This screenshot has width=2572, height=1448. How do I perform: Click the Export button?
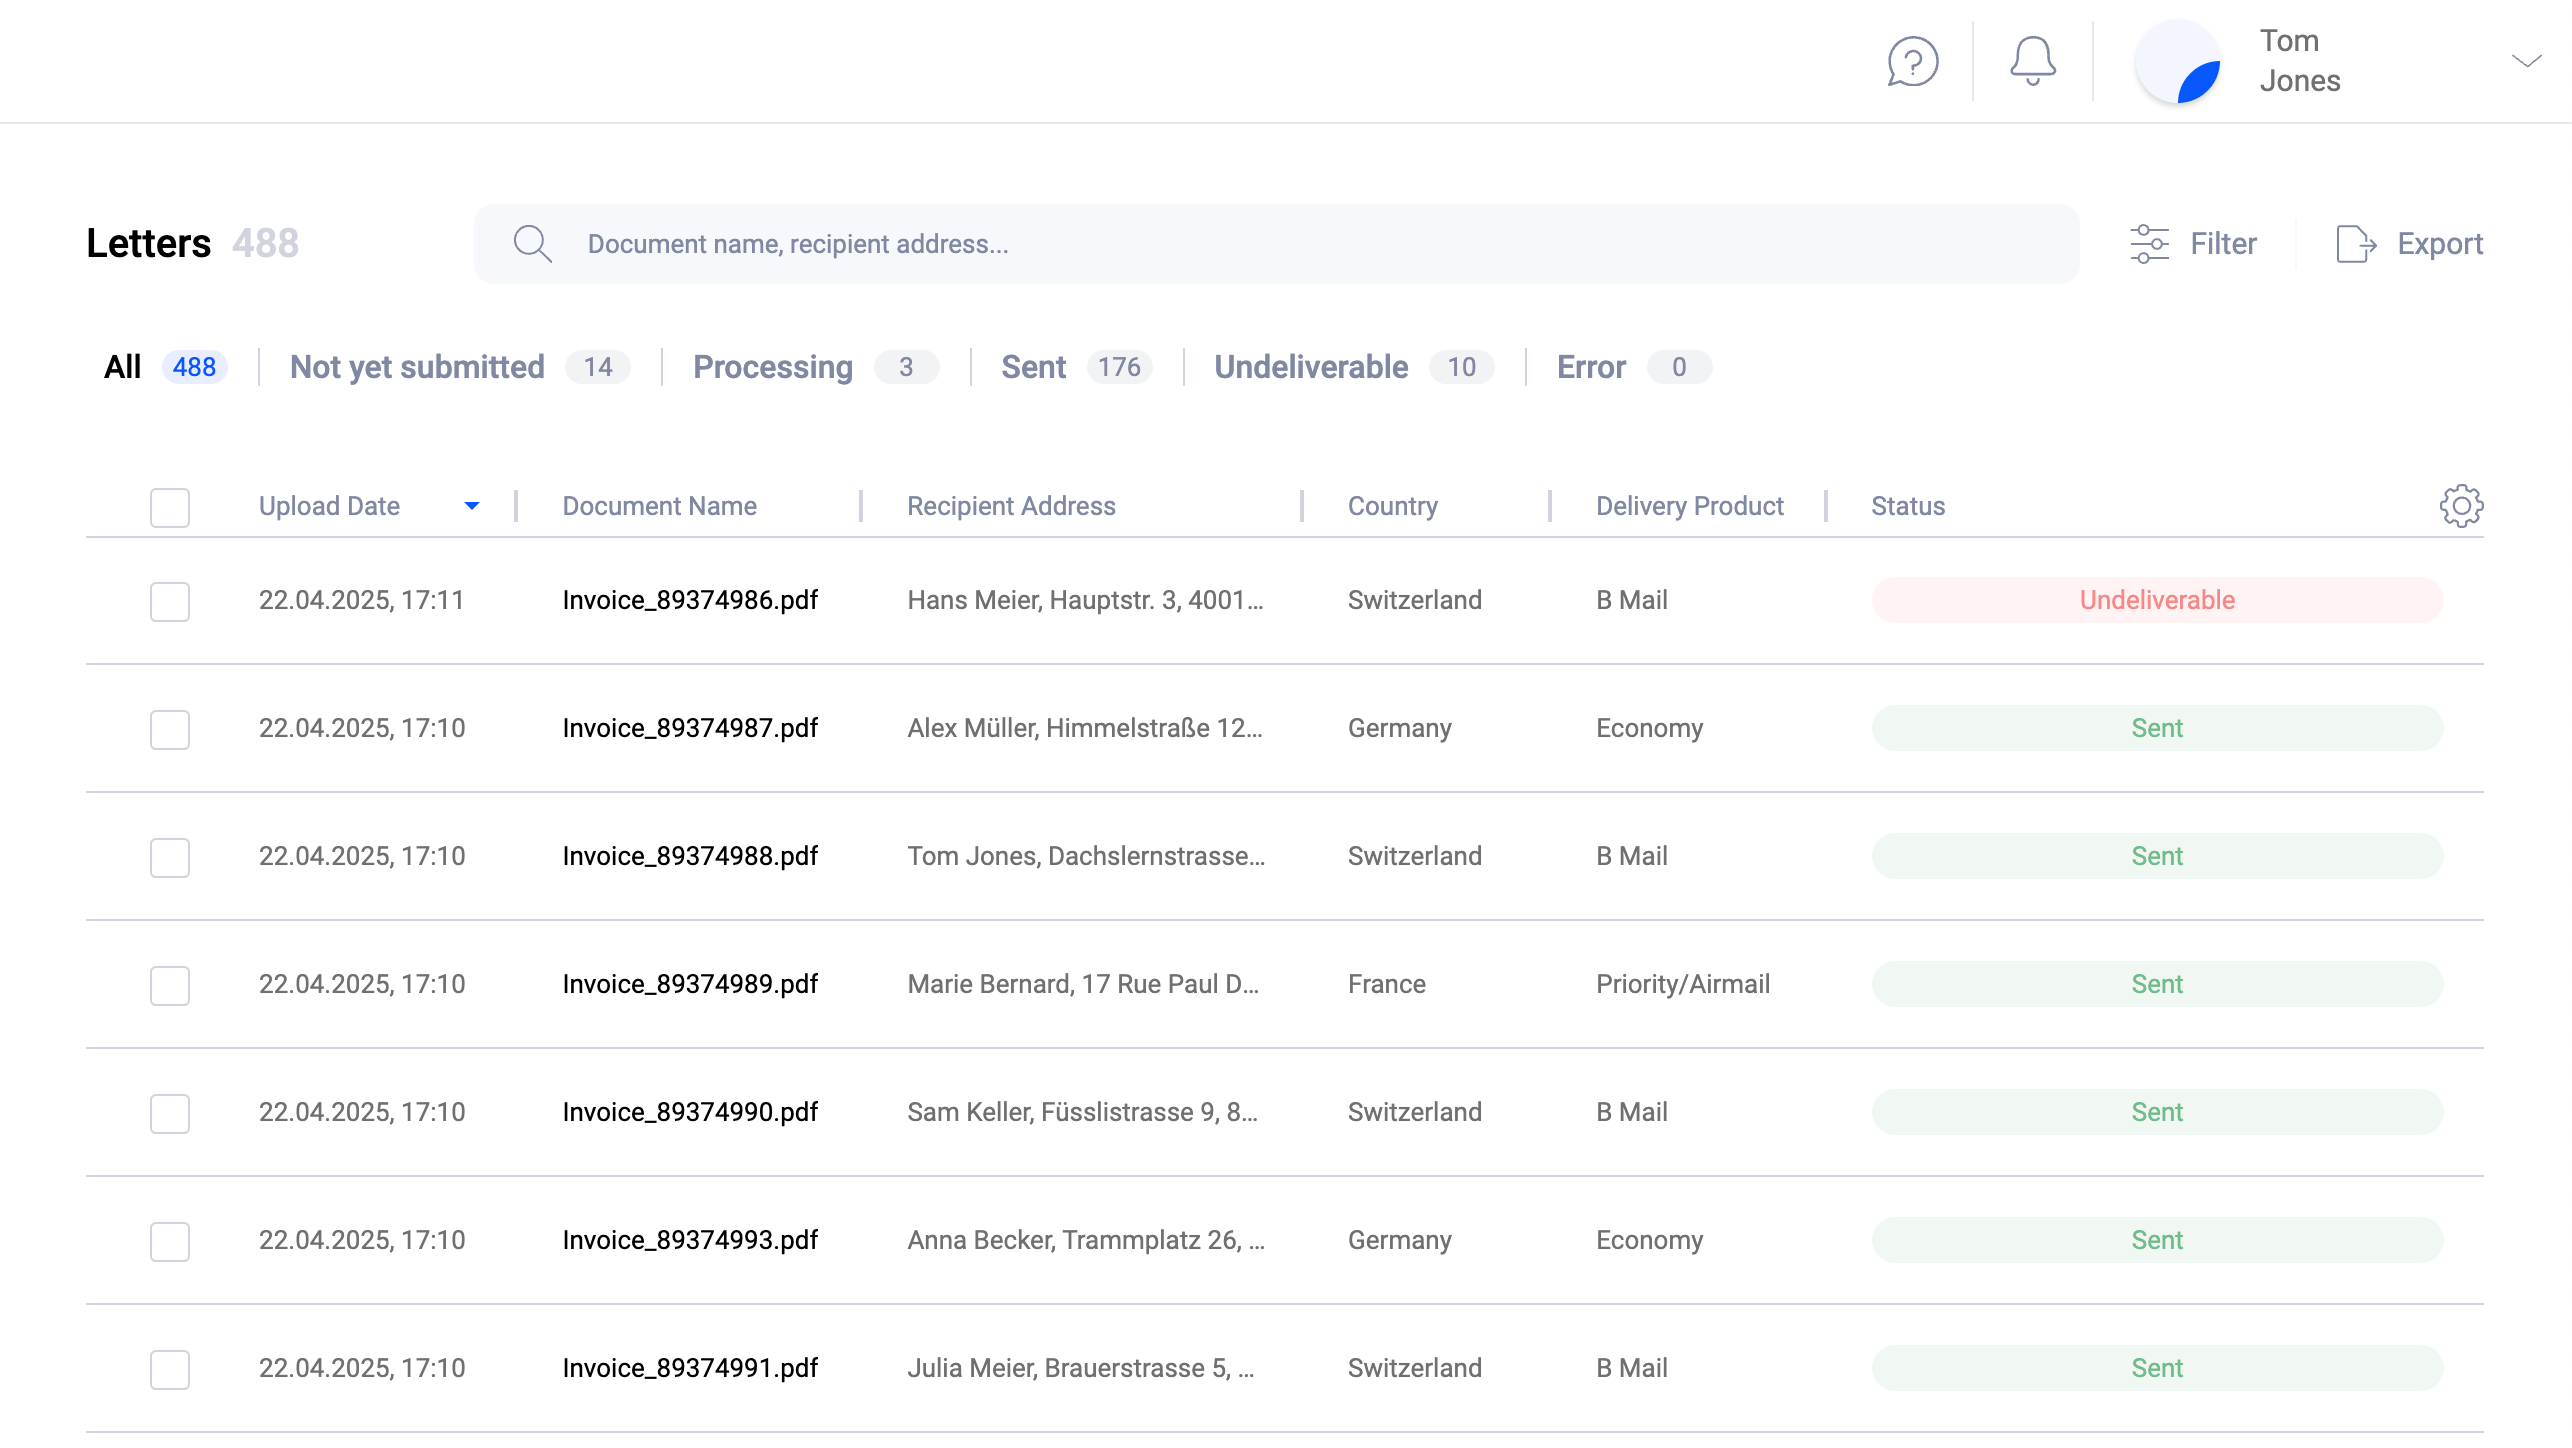point(2440,243)
